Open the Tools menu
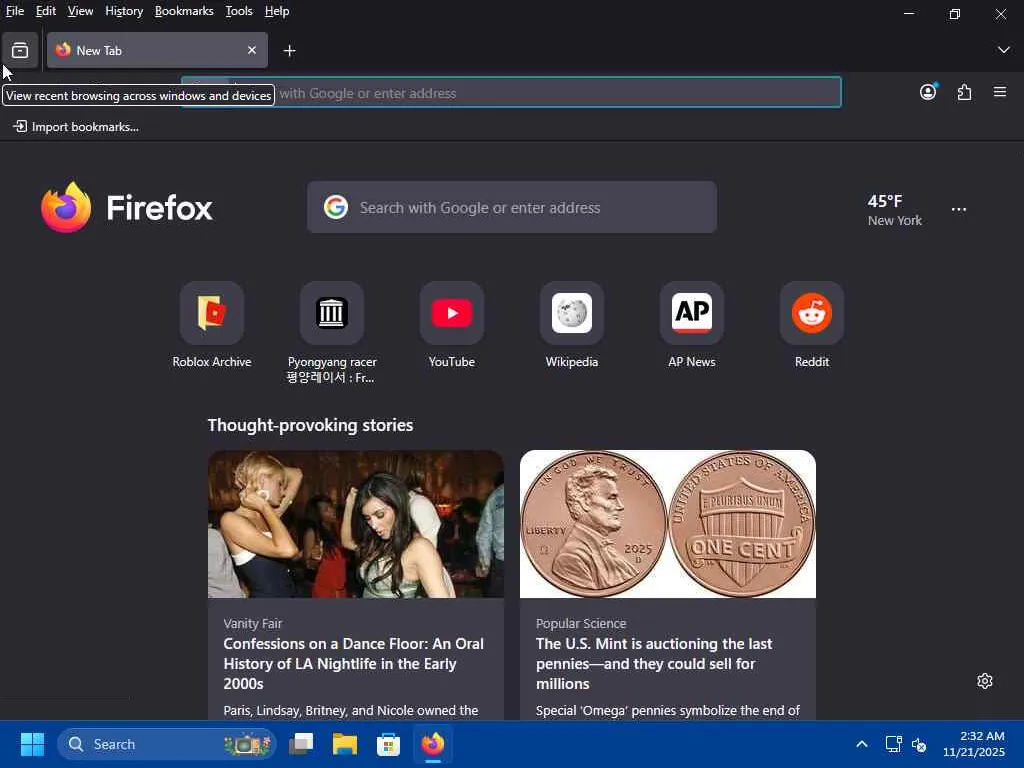Screen dimensions: 1024x768 click(239, 11)
